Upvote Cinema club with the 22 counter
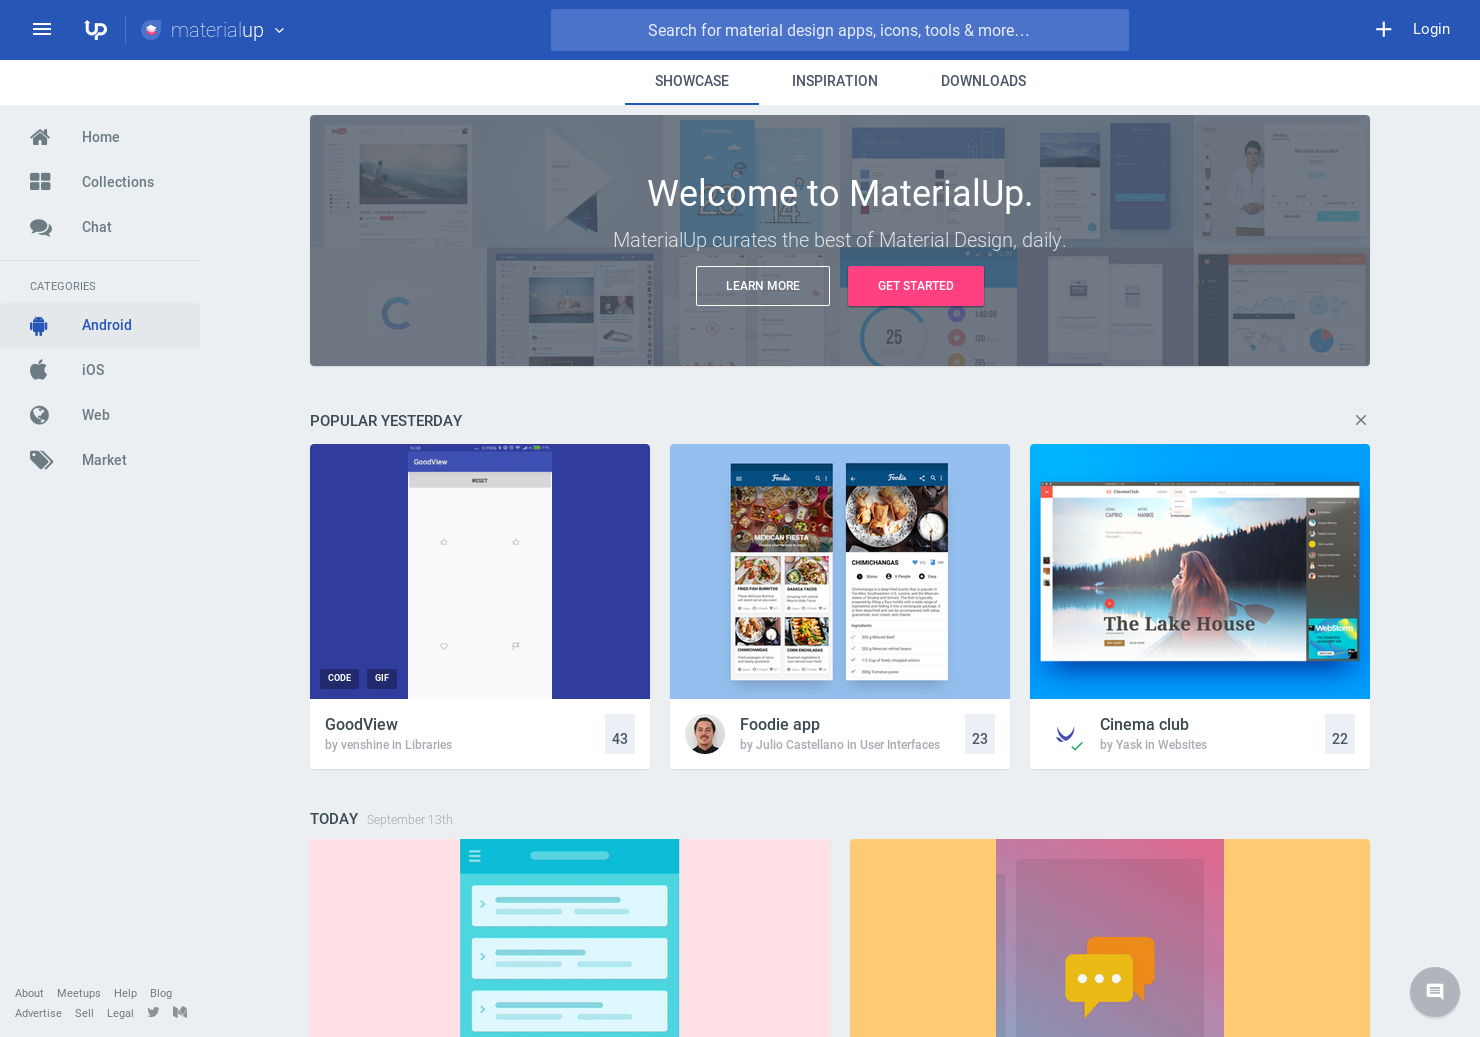The height and width of the screenshot is (1037, 1480). tap(1340, 734)
